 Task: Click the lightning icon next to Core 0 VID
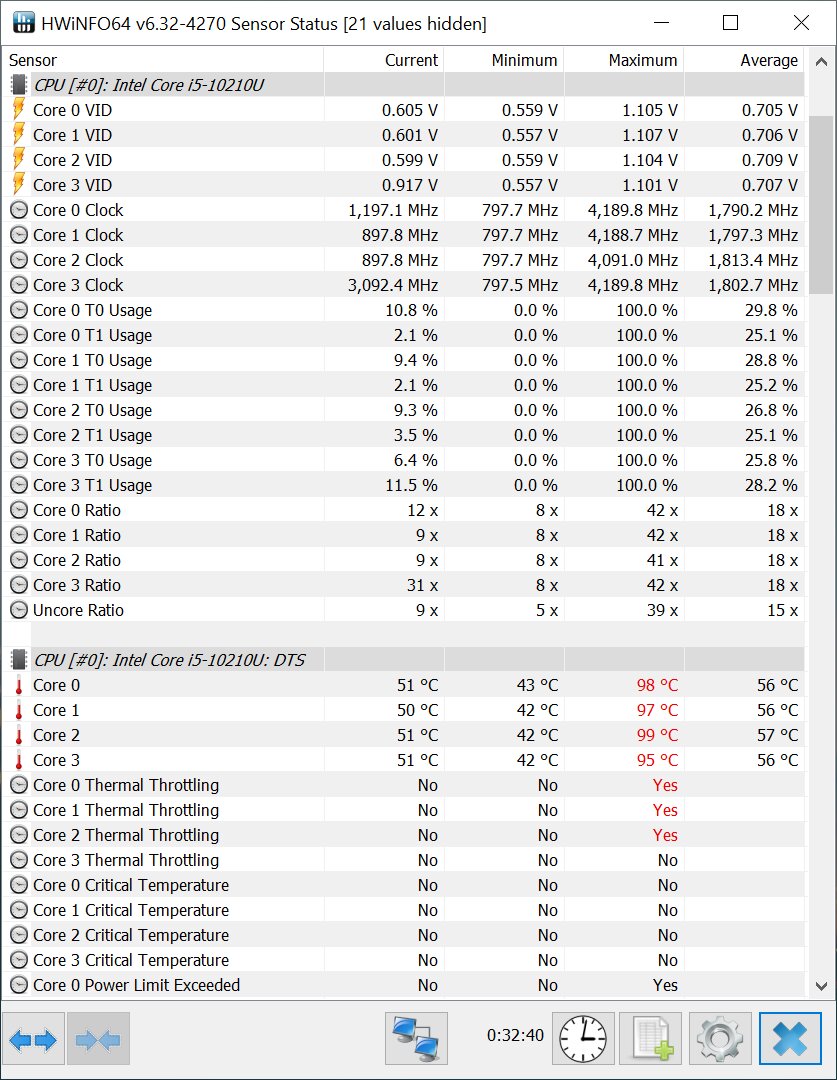19,110
